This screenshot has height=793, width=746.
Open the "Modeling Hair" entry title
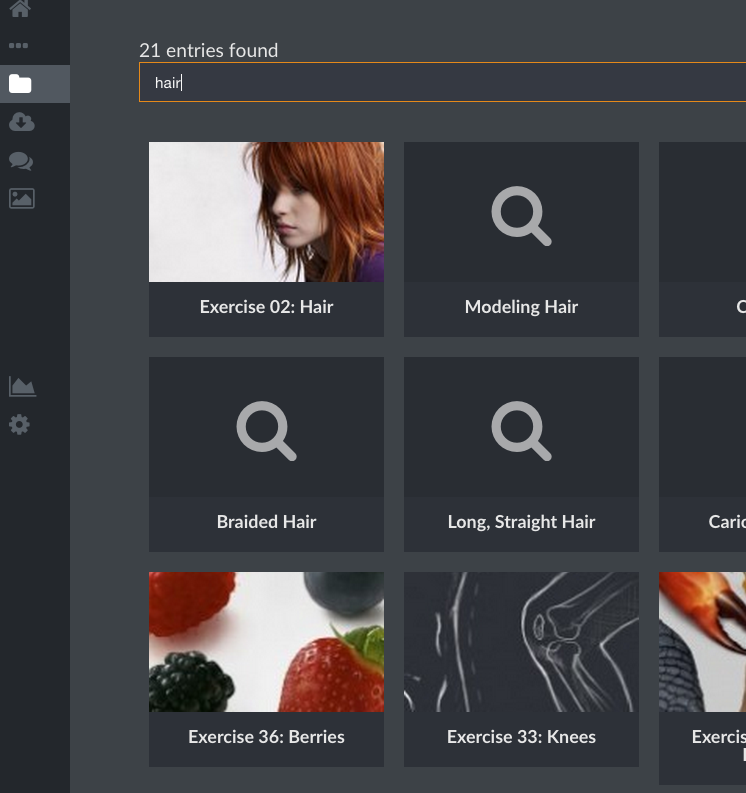[521, 307]
